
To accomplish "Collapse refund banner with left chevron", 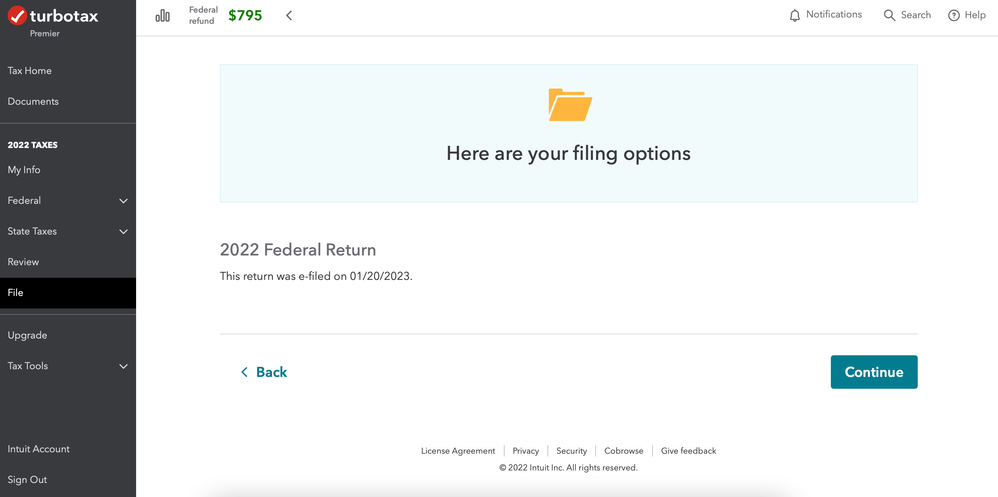I will [289, 16].
